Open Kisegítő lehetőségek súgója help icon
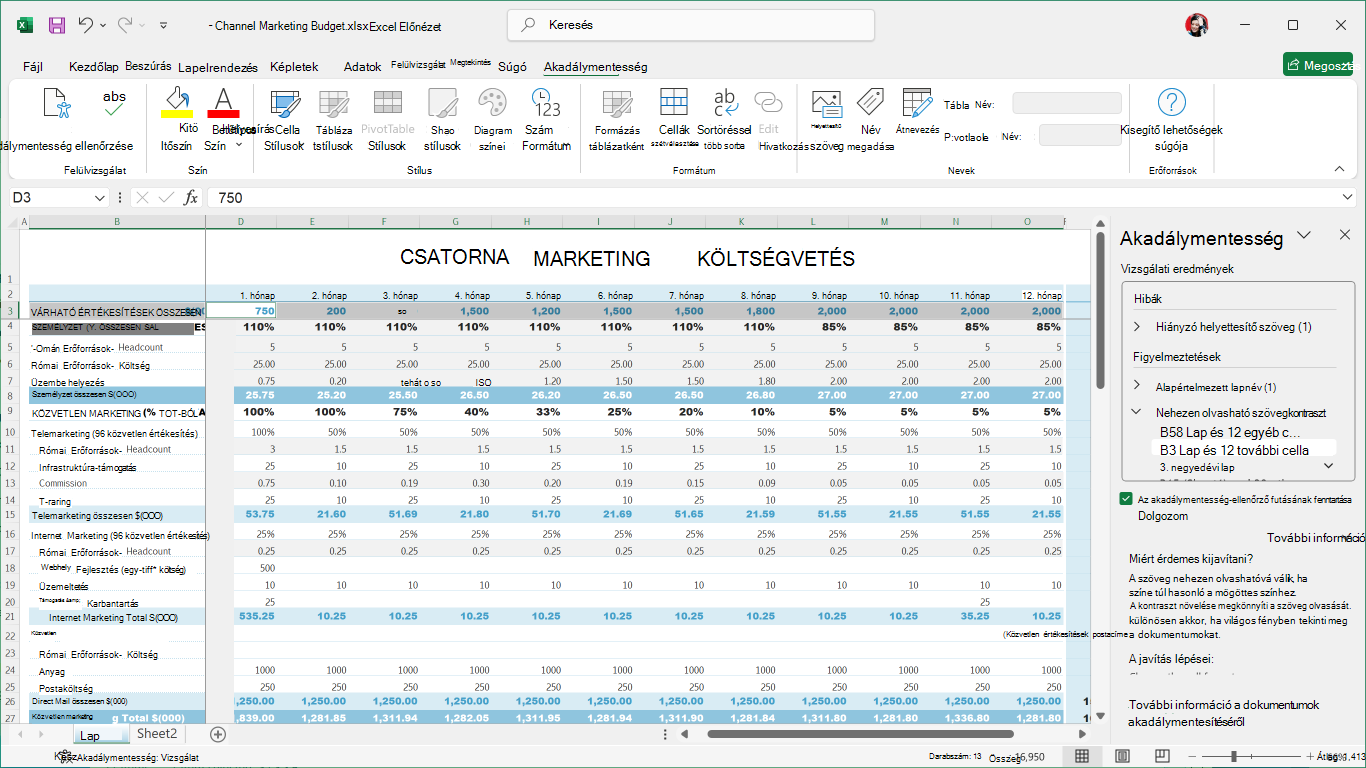Viewport: 1366px width, 768px height. click(x=1171, y=102)
